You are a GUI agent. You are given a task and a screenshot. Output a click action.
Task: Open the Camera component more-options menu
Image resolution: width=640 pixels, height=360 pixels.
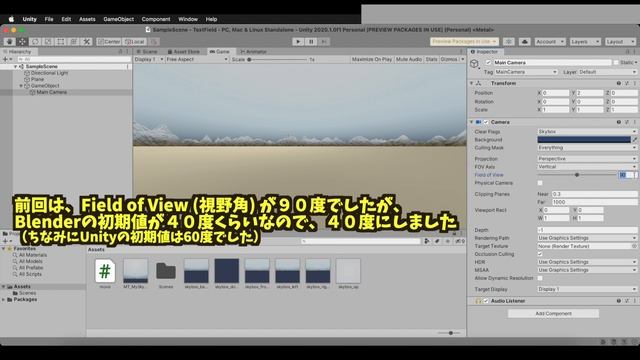635,122
